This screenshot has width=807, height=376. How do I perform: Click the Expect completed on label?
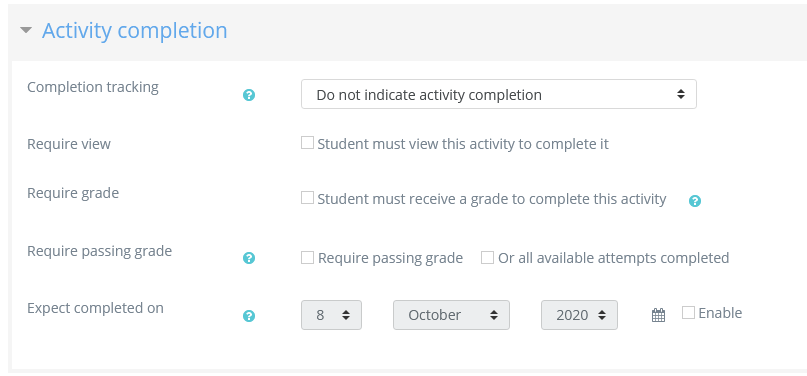[x=95, y=308]
